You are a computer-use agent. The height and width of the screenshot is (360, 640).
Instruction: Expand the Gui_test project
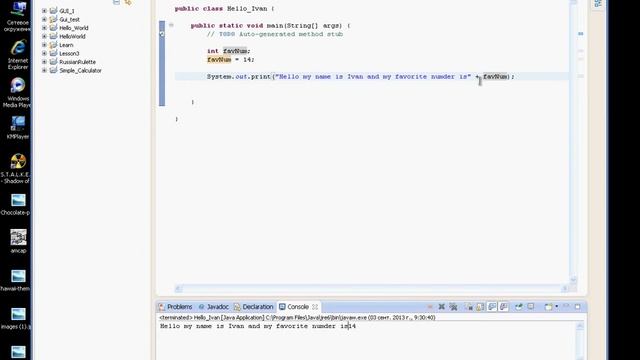44,19
